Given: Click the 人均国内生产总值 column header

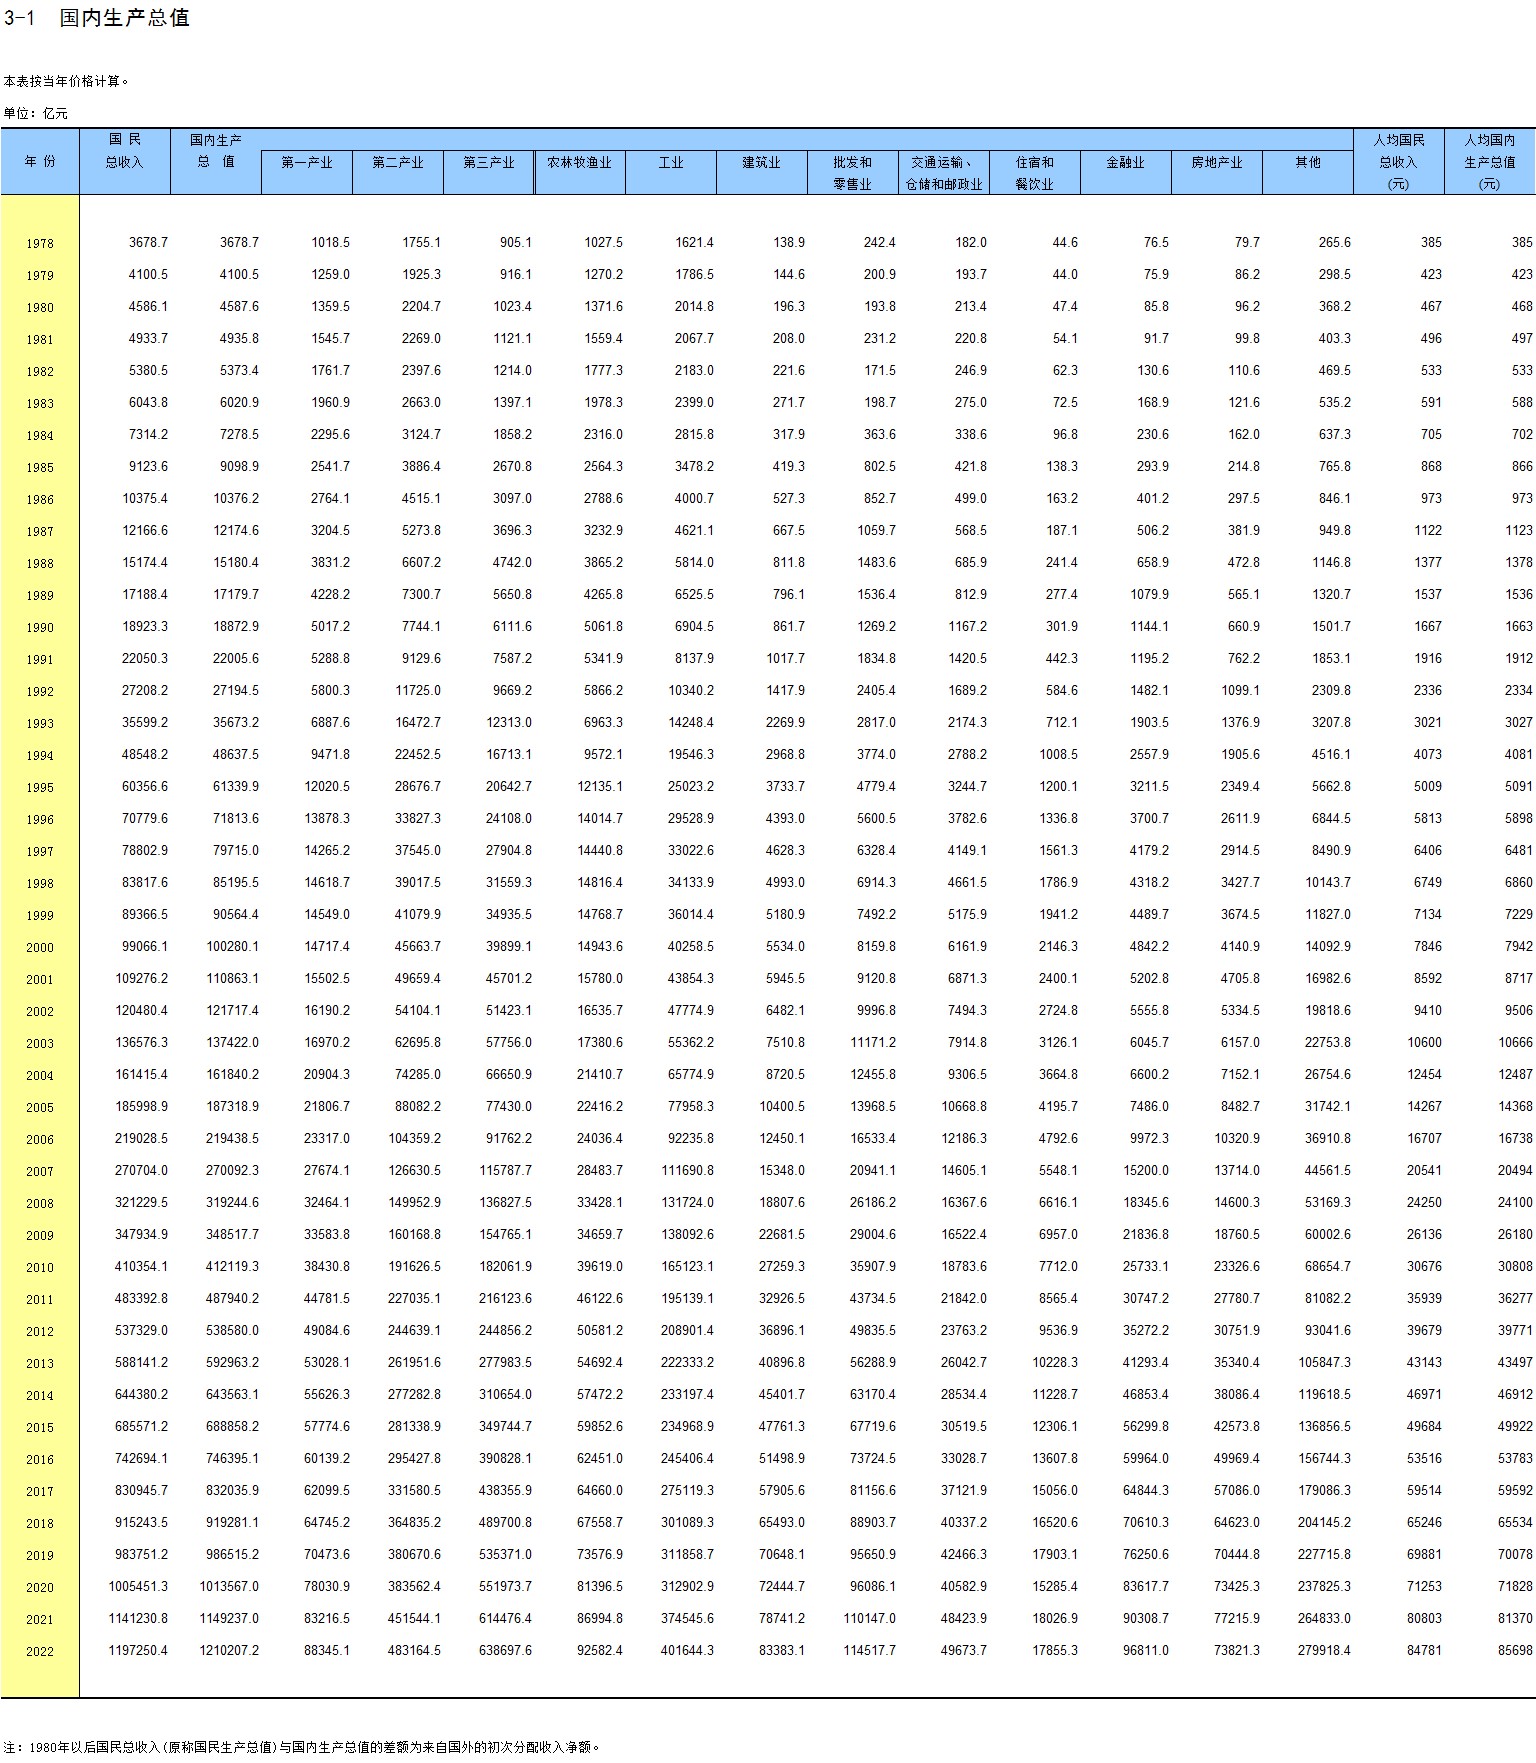Looking at the screenshot, I should (1489, 161).
